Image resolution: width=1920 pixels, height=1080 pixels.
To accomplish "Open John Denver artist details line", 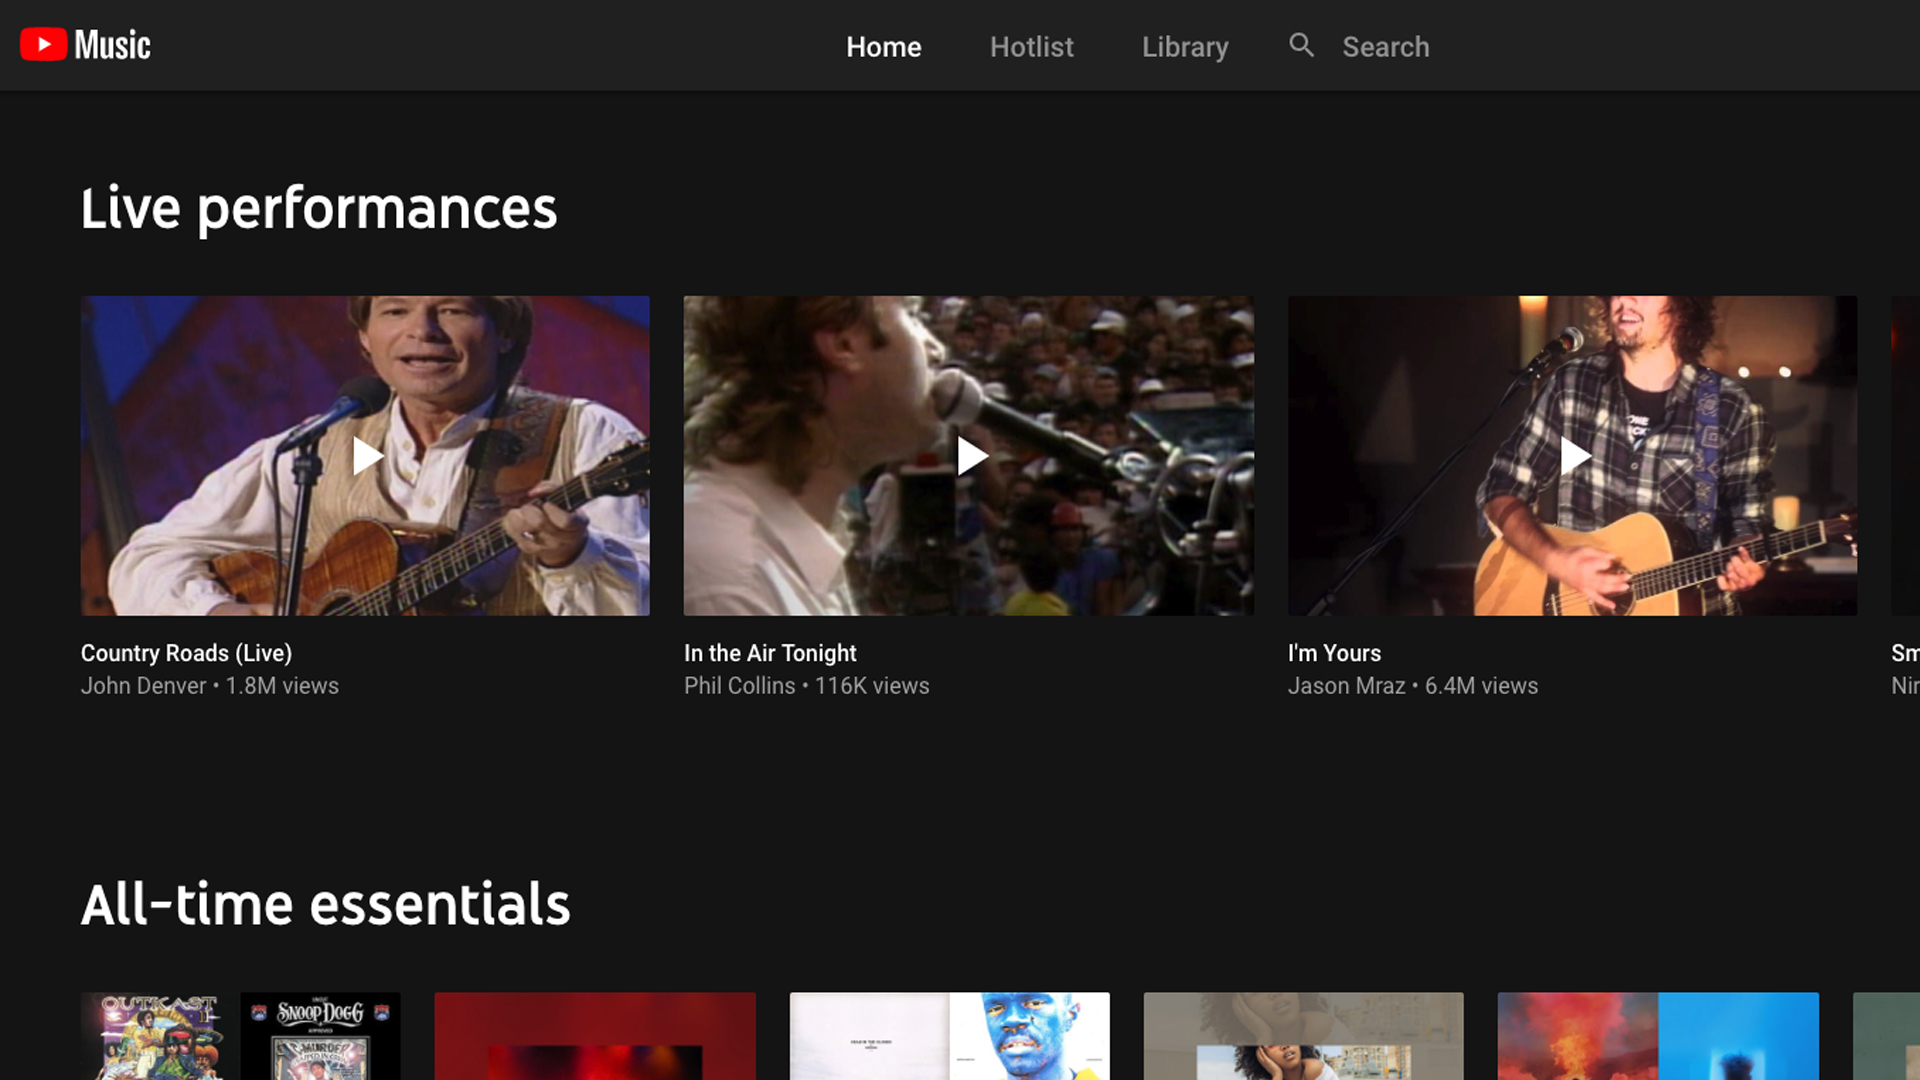I will [210, 686].
